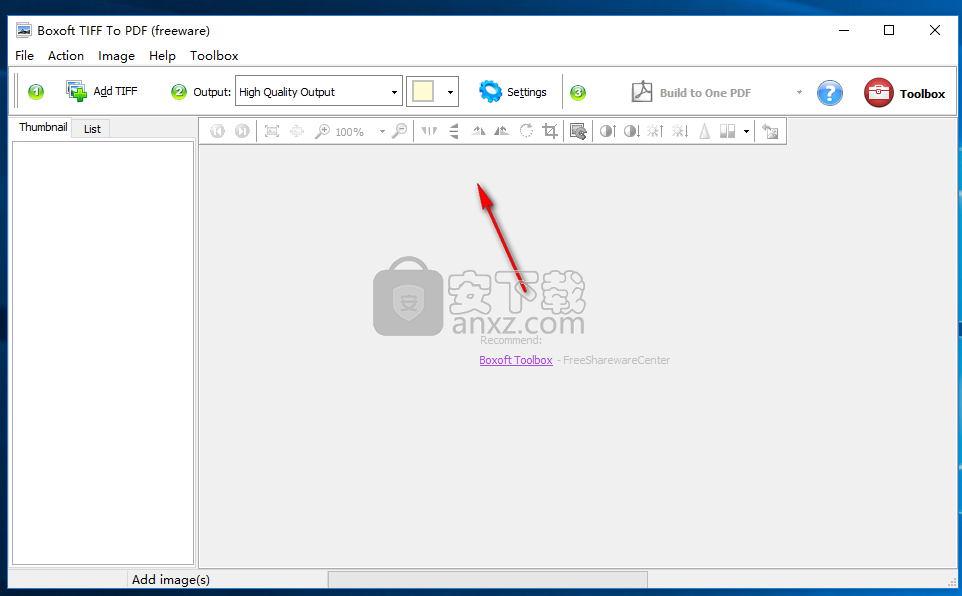This screenshot has width=962, height=596.
Task: Click the color mode split-square icon
Action: coord(728,131)
